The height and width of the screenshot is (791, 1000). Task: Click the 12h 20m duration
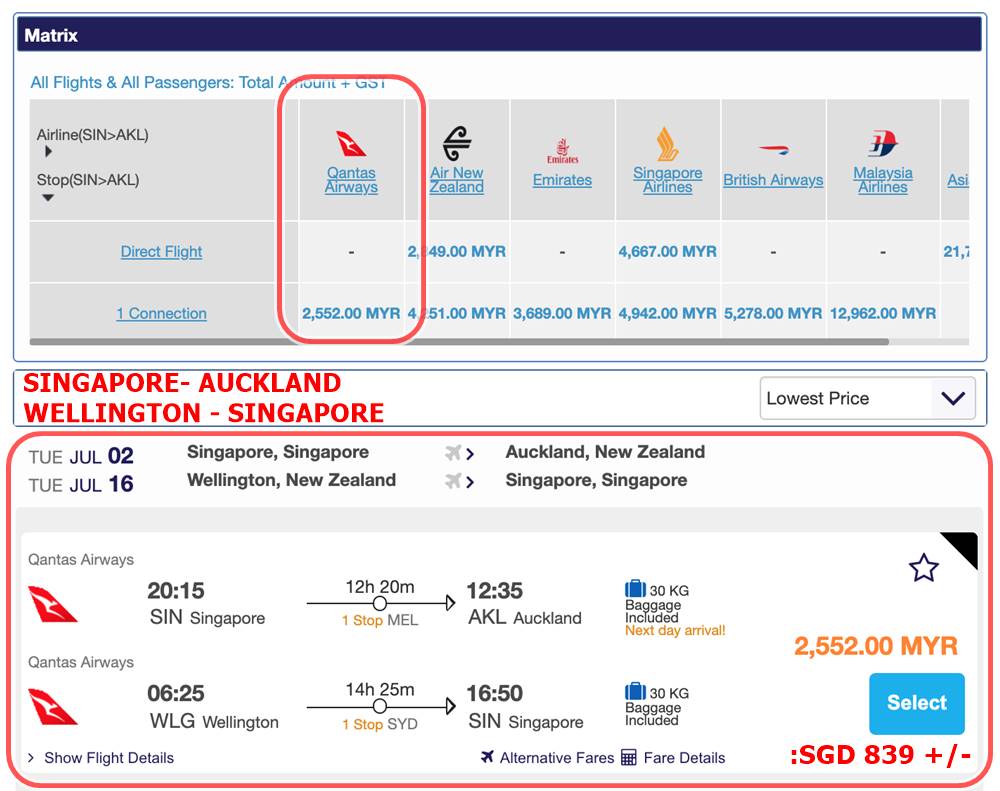380,587
